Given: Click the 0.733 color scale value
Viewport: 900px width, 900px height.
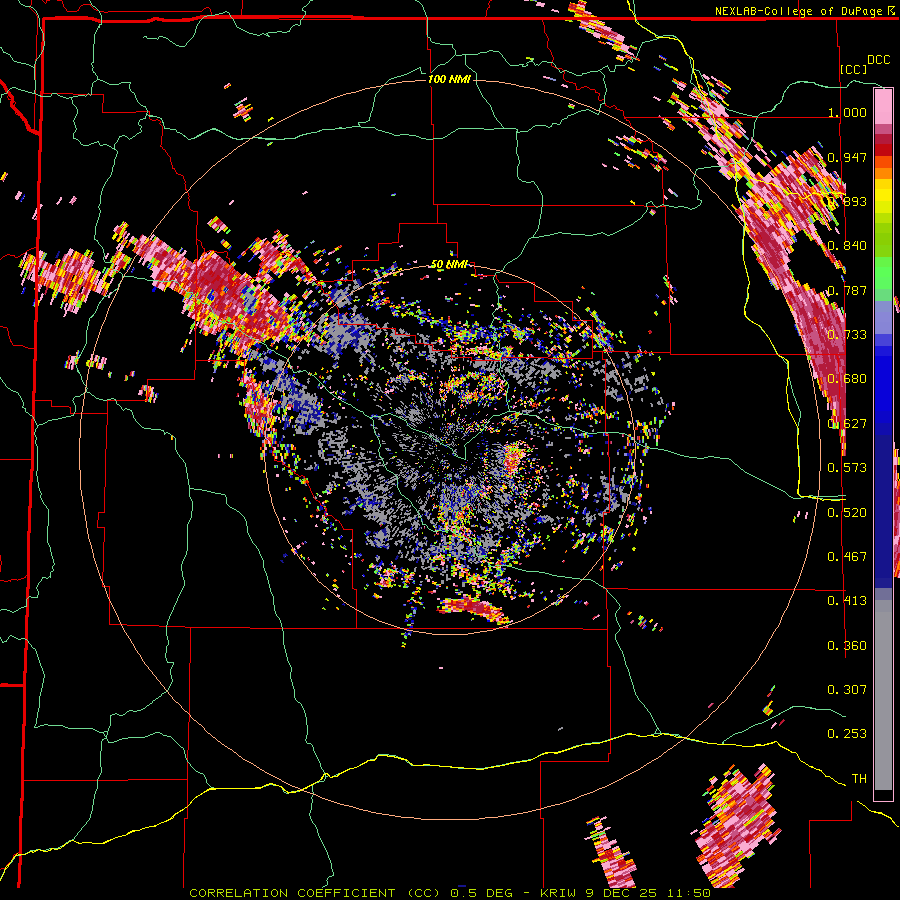Looking at the screenshot, I should click(847, 335).
